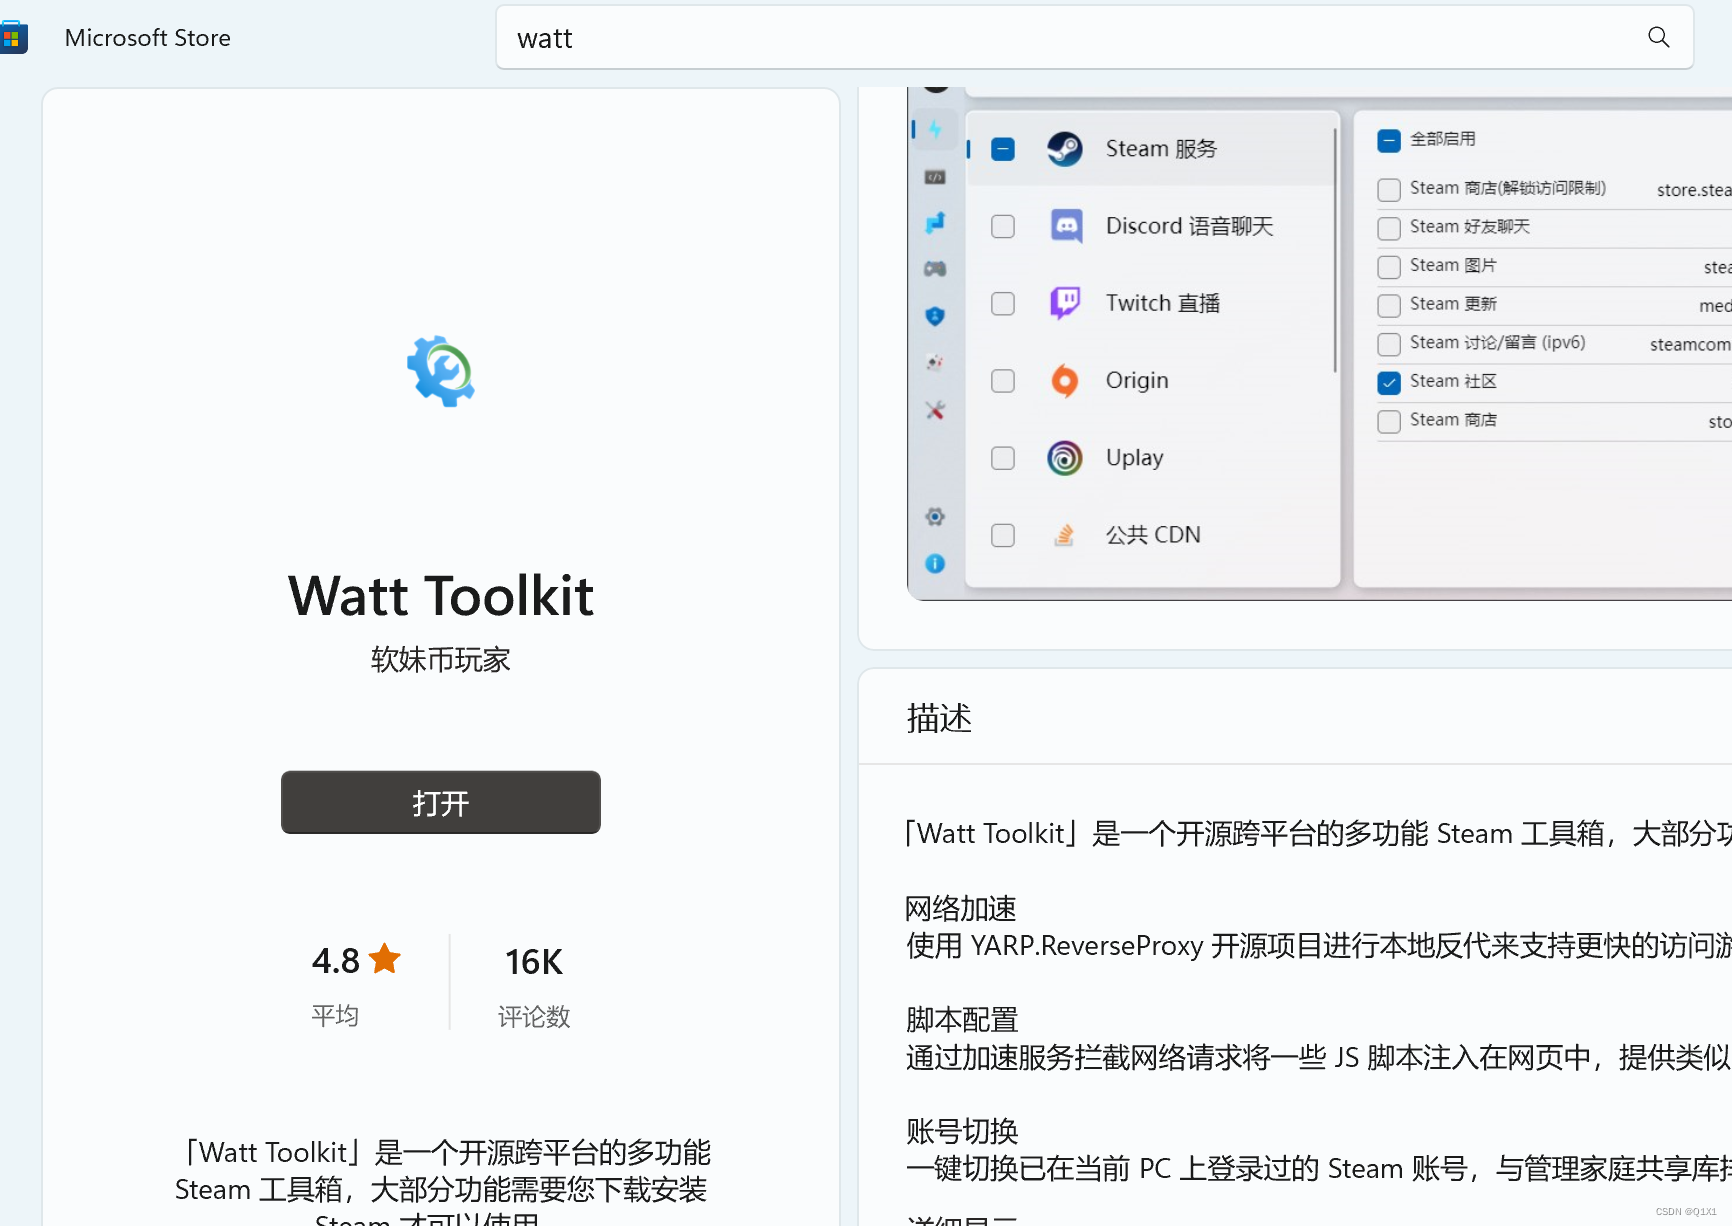
Task: Check the bottom Steam 商店 checkbox
Action: [x=1389, y=421]
